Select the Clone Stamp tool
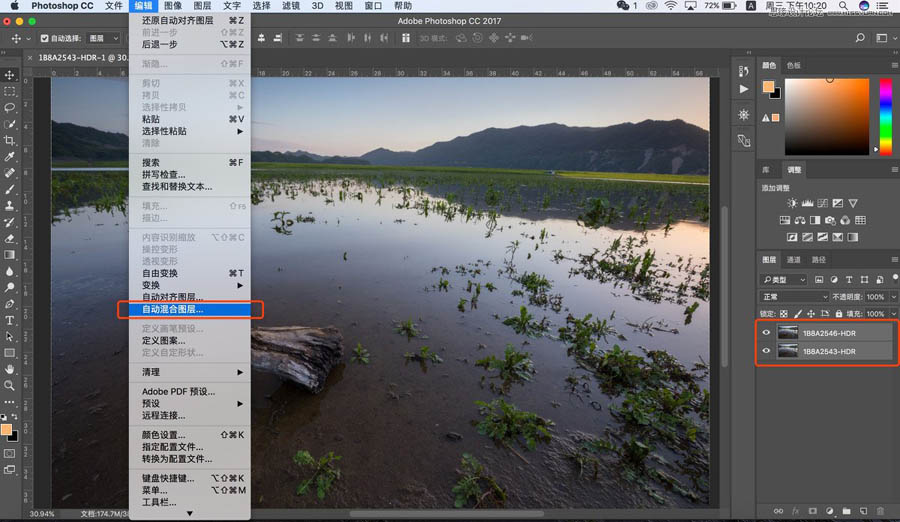The width and height of the screenshot is (900, 522). [x=10, y=206]
